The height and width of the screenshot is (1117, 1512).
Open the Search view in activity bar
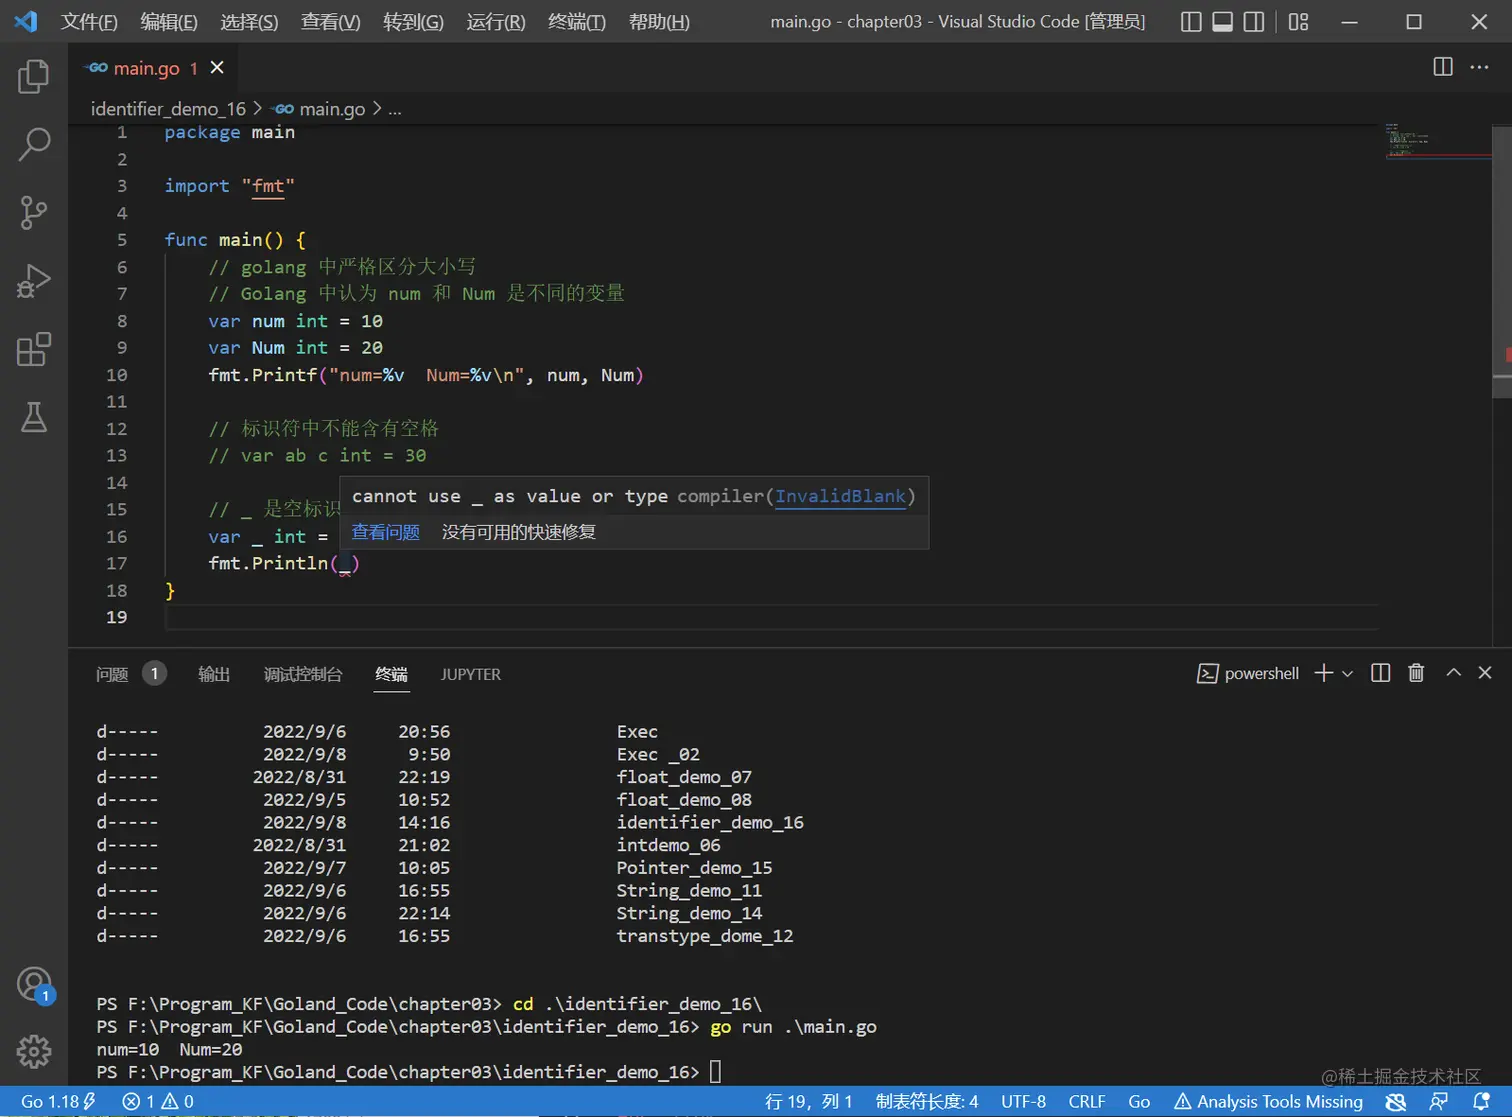(33, 145)
